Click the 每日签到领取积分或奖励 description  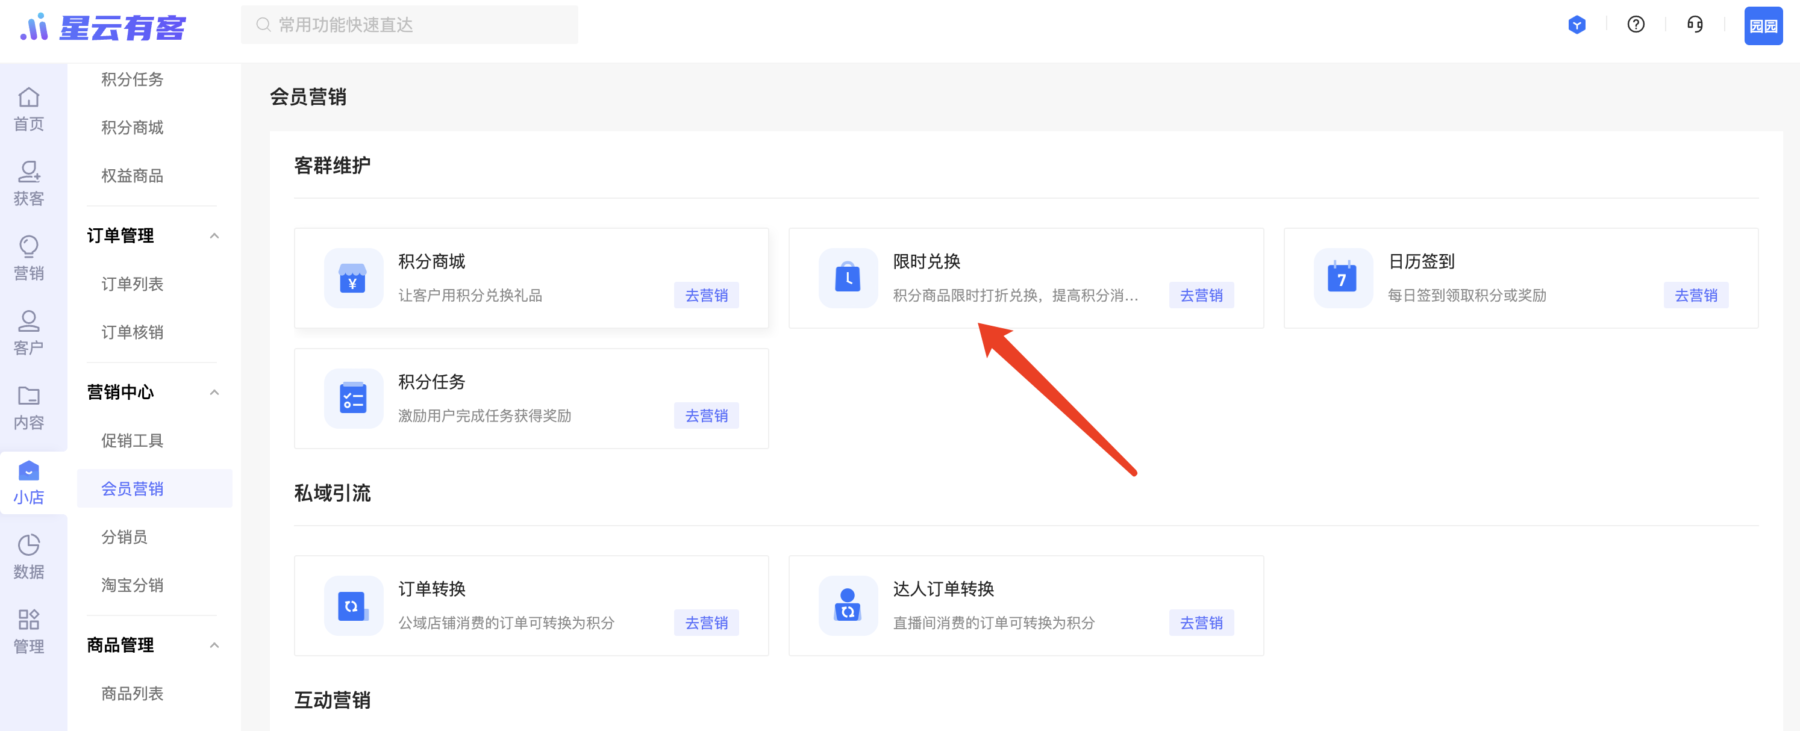(x=1467, y=295)
